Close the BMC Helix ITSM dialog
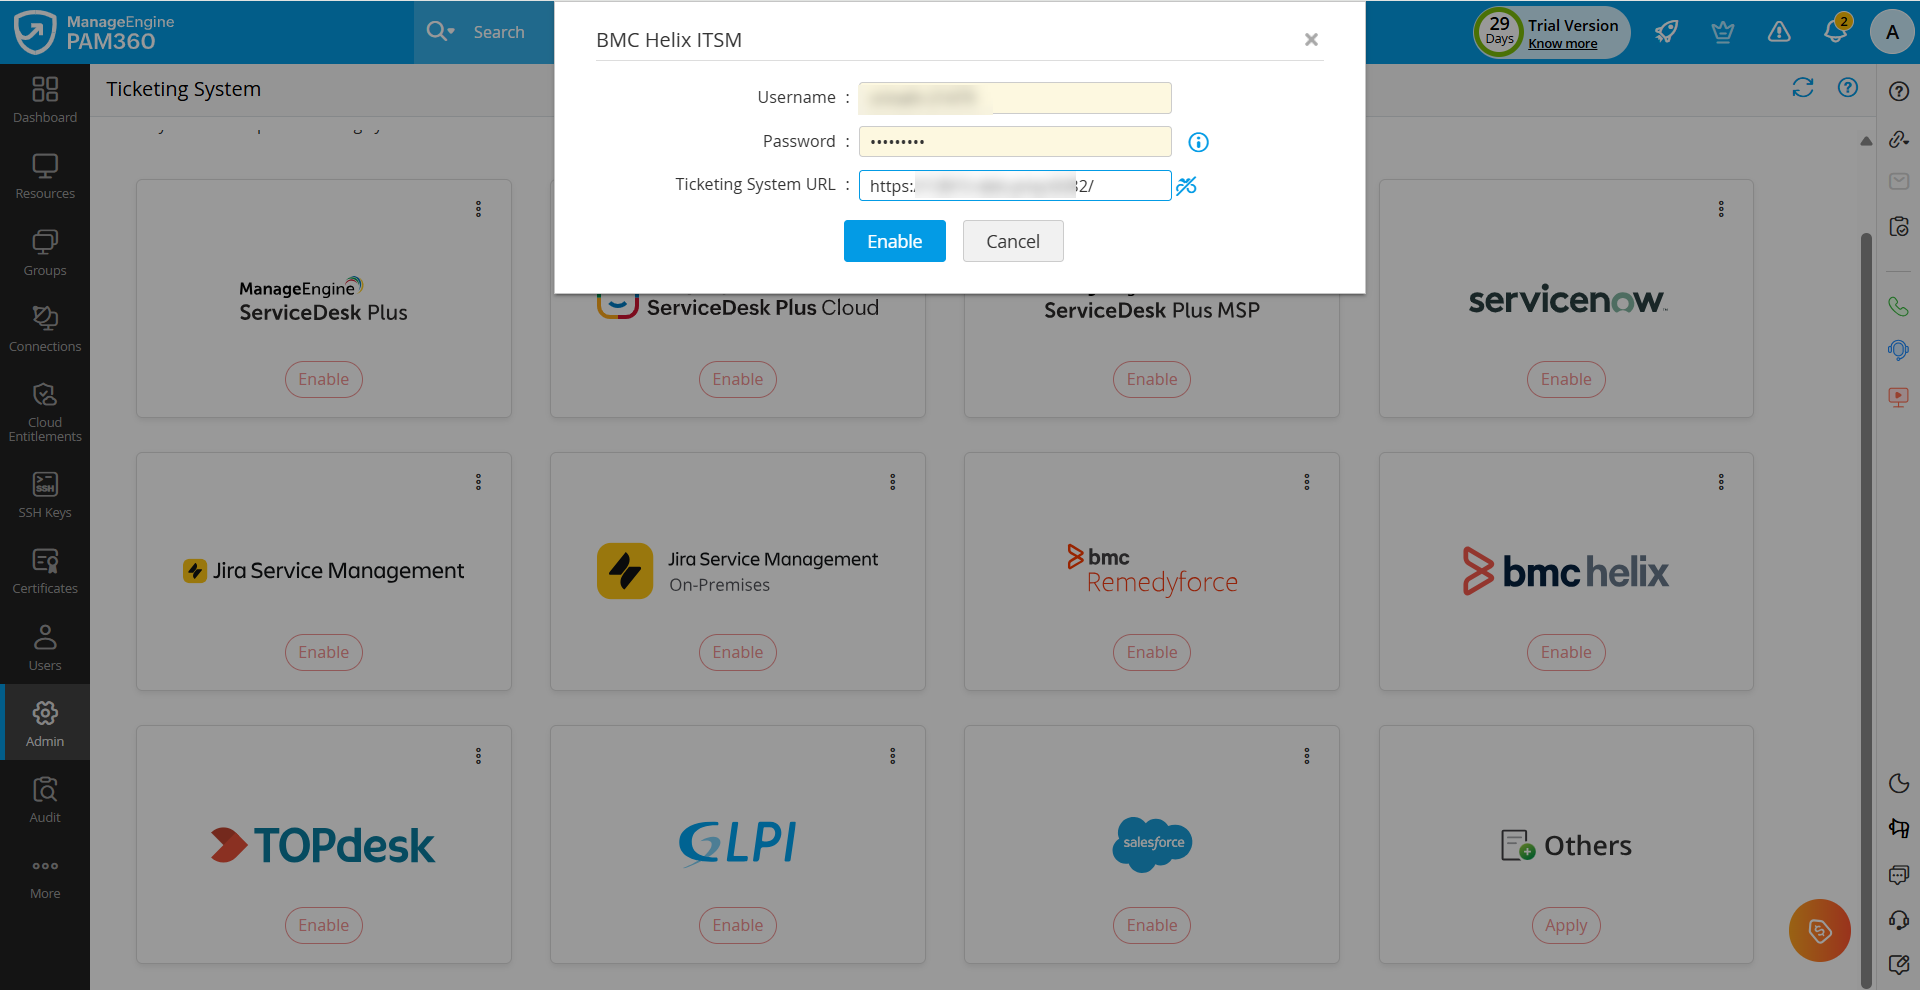The height and width of the screenshot is (990, 1920). point(1311,39)
